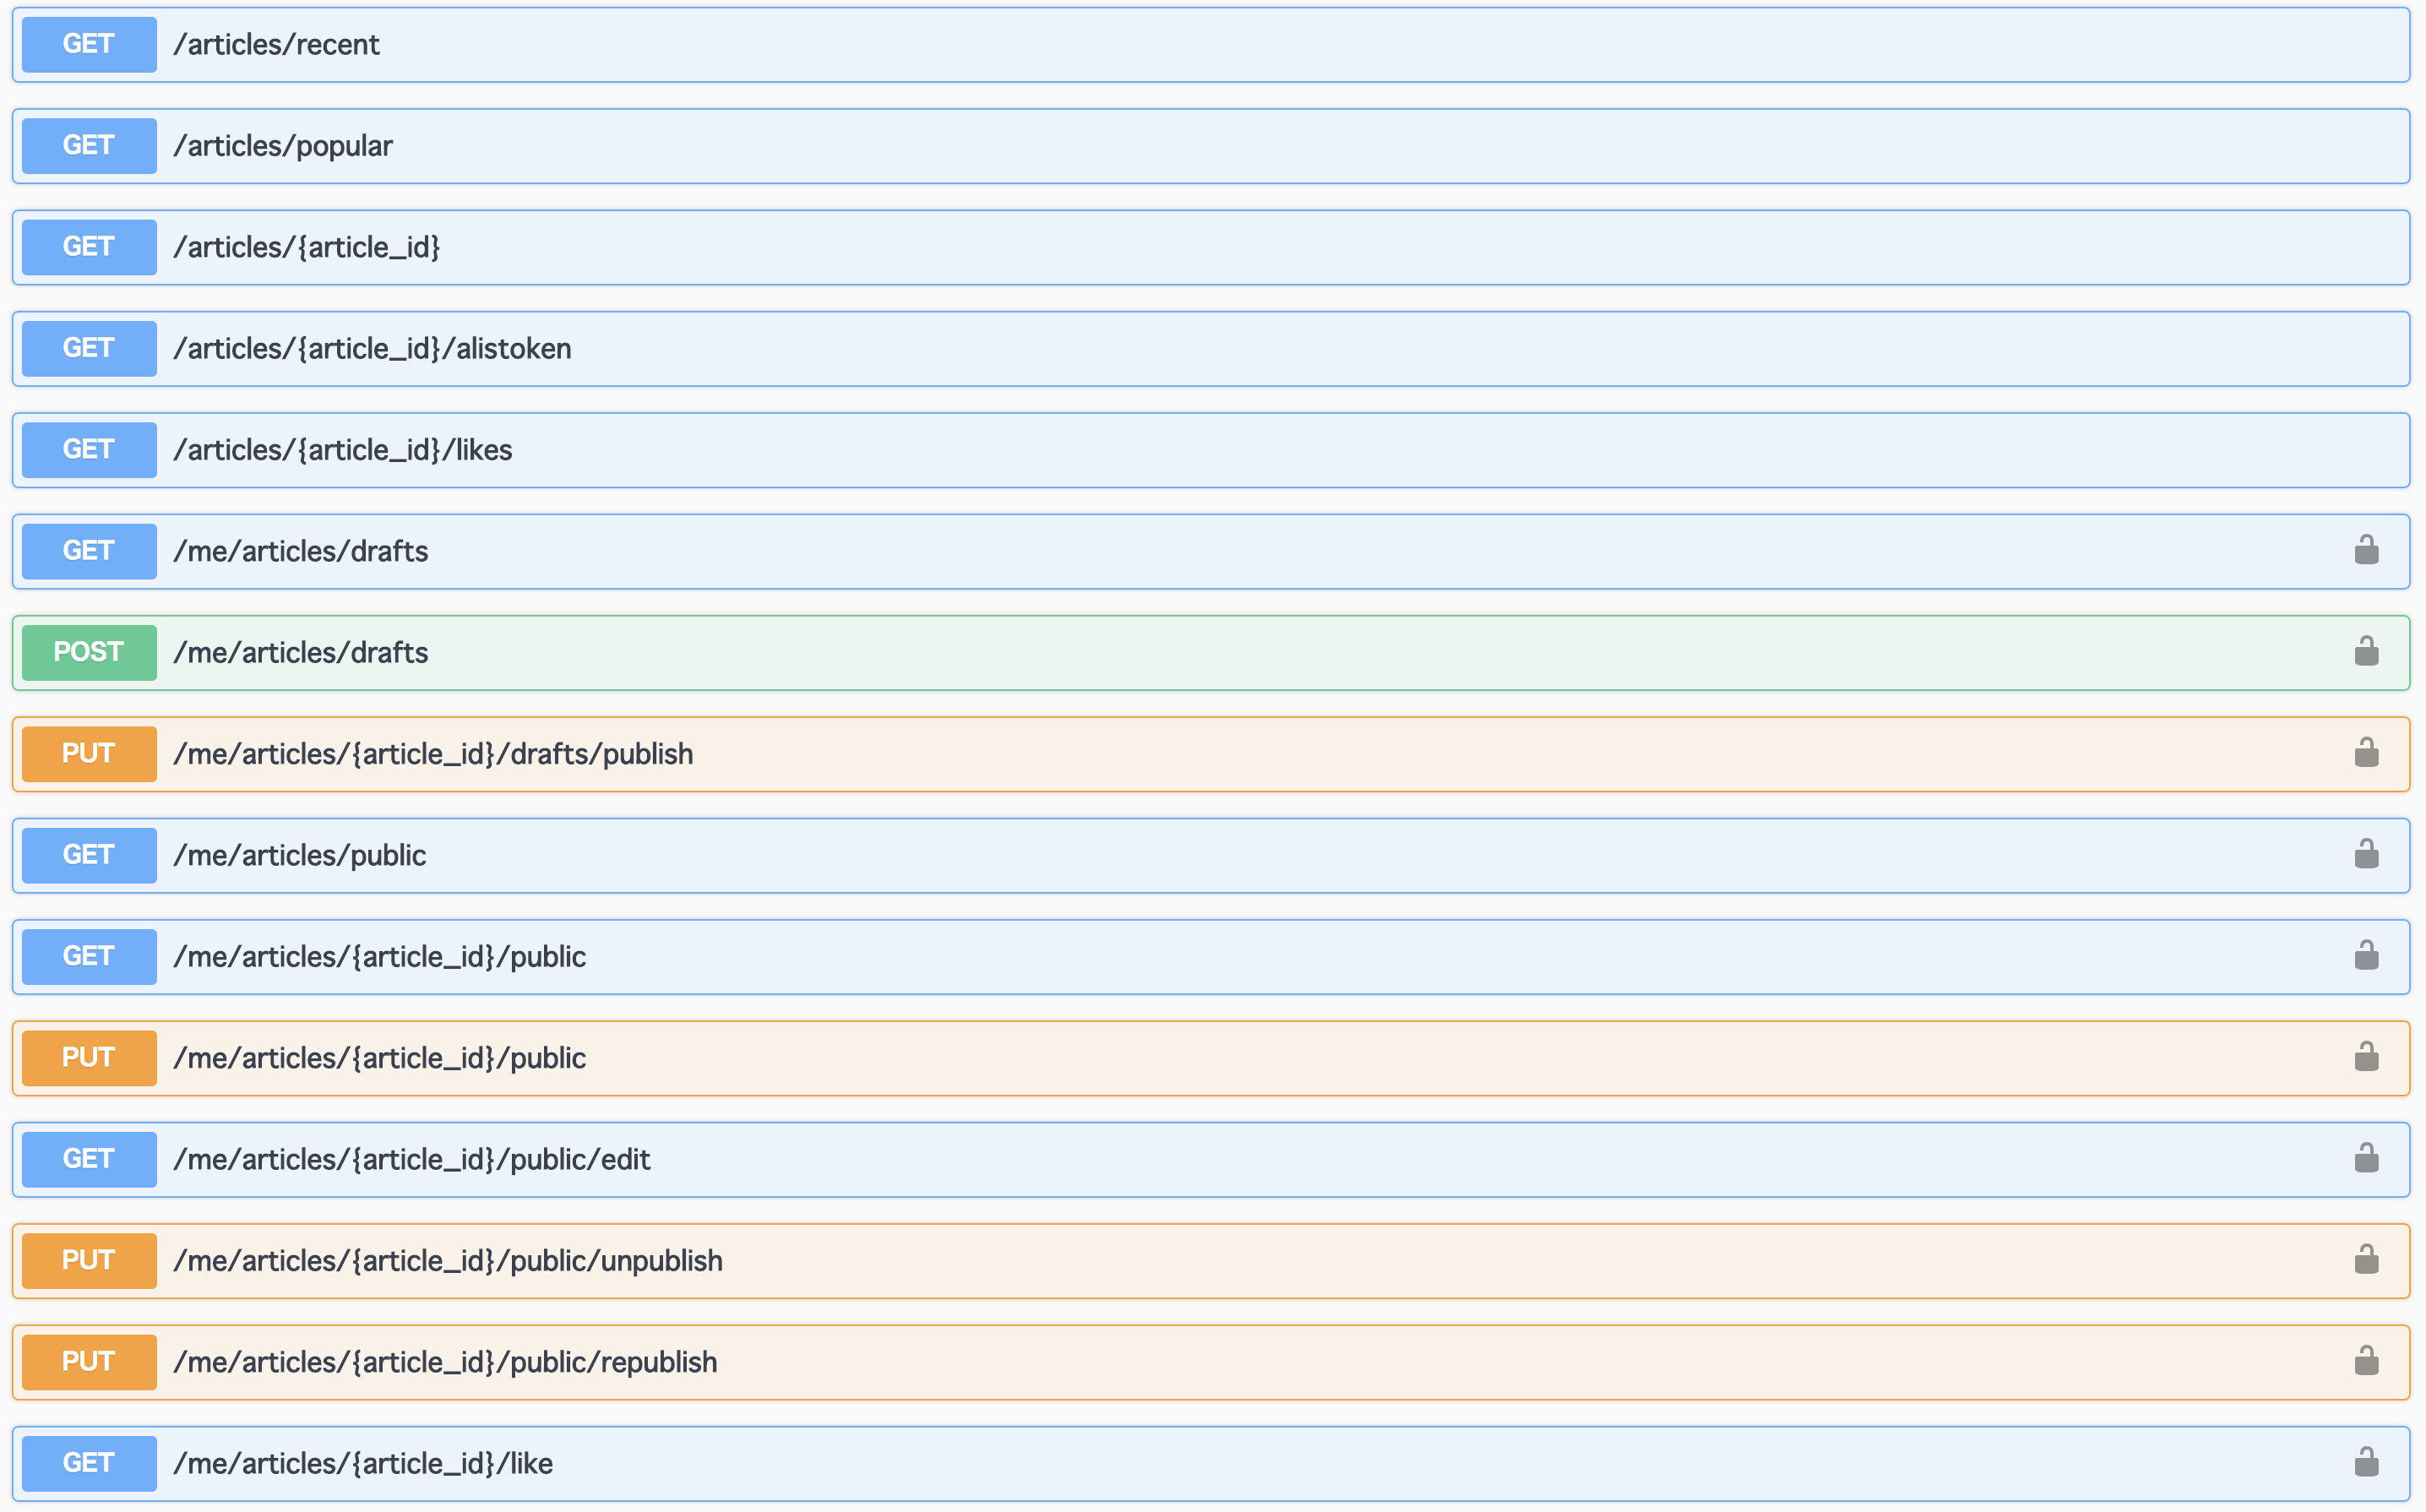Click lock icon on public/republish row
The height and width of the screenshot is (1512, 2426).
[x=2366, y=1361]
